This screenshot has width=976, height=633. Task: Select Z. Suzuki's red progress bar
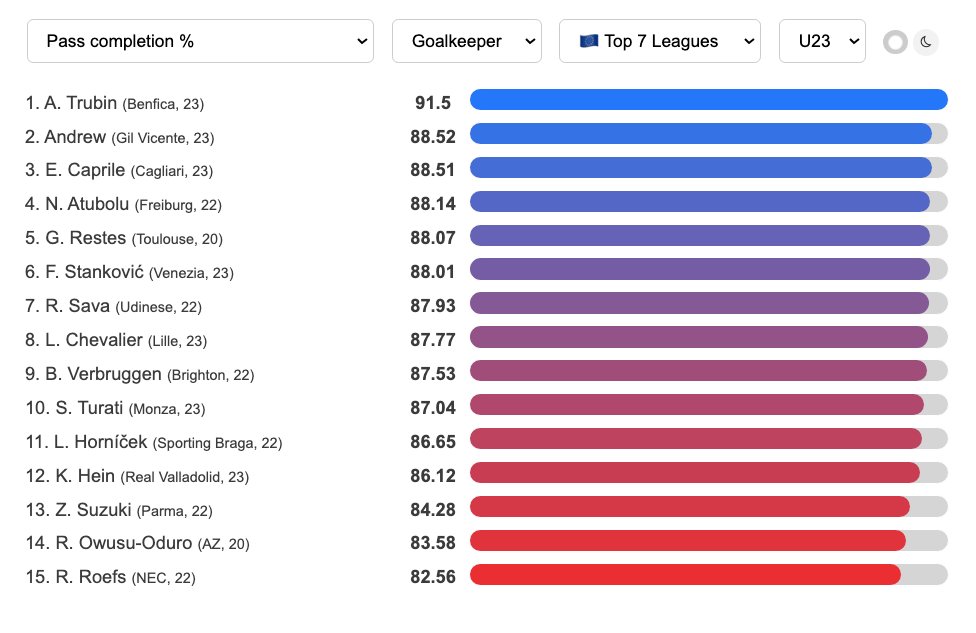690,507
